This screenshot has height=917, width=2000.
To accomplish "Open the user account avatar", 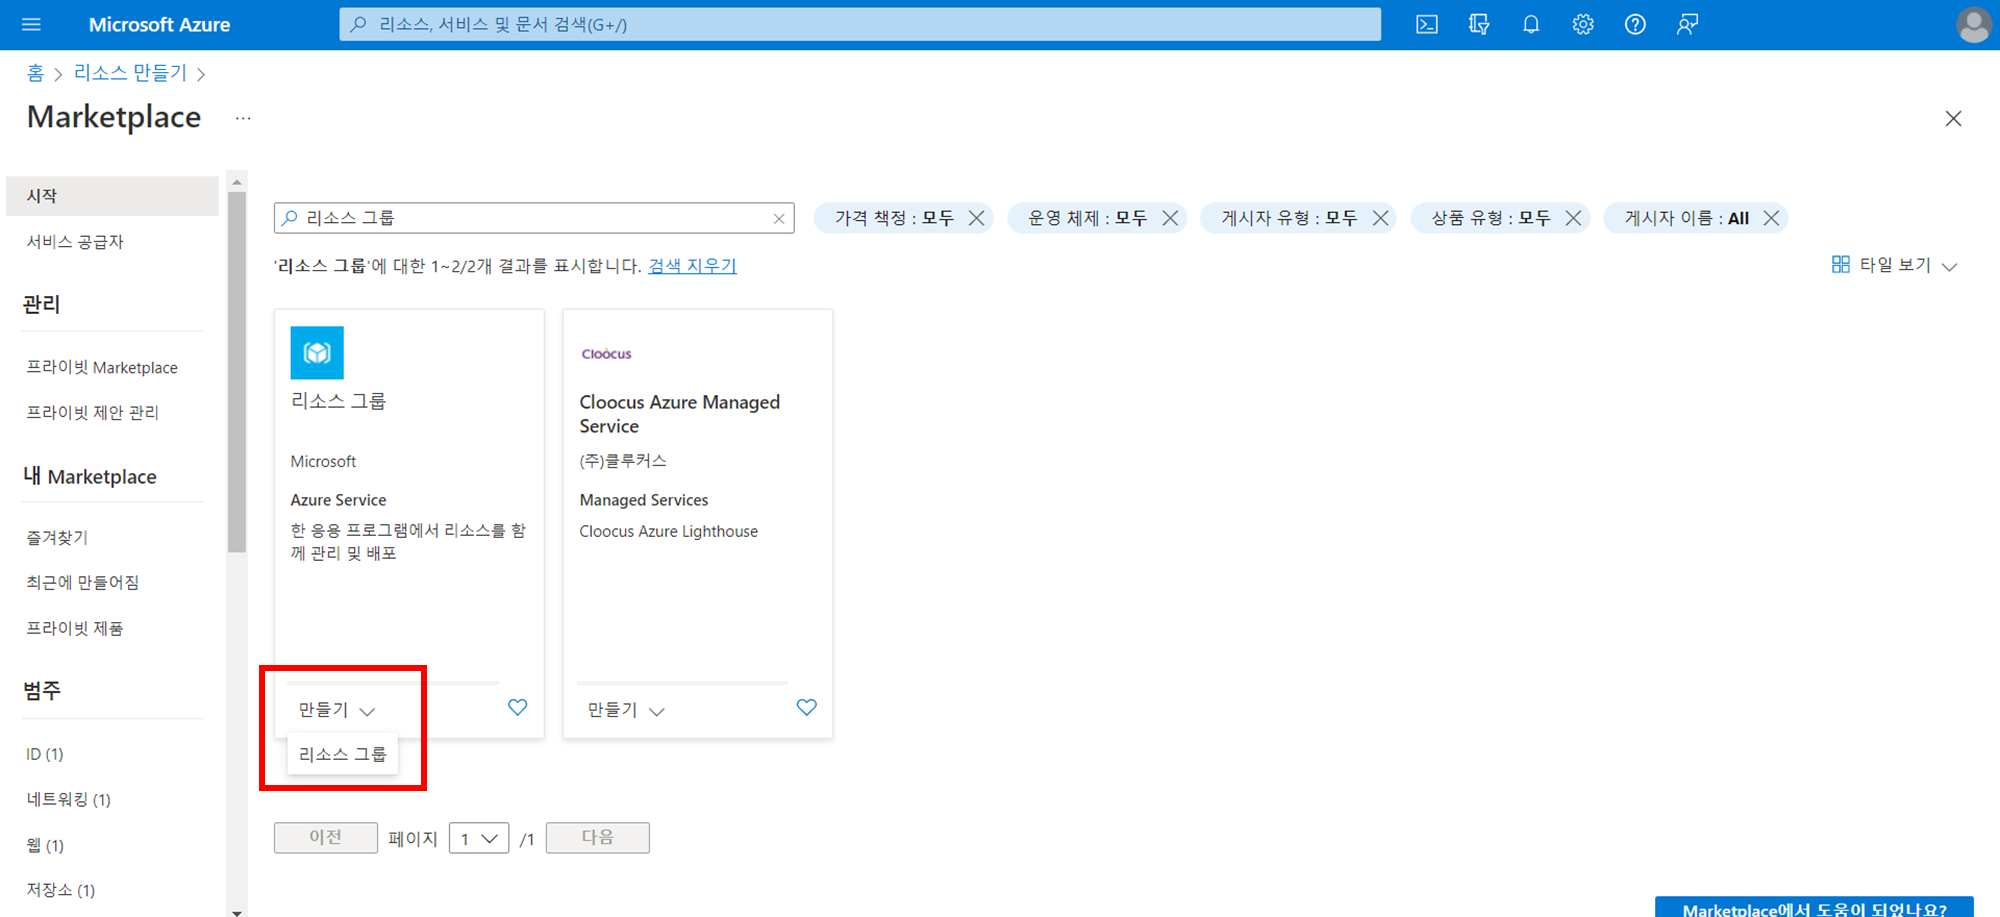I will pos(1973,25).
